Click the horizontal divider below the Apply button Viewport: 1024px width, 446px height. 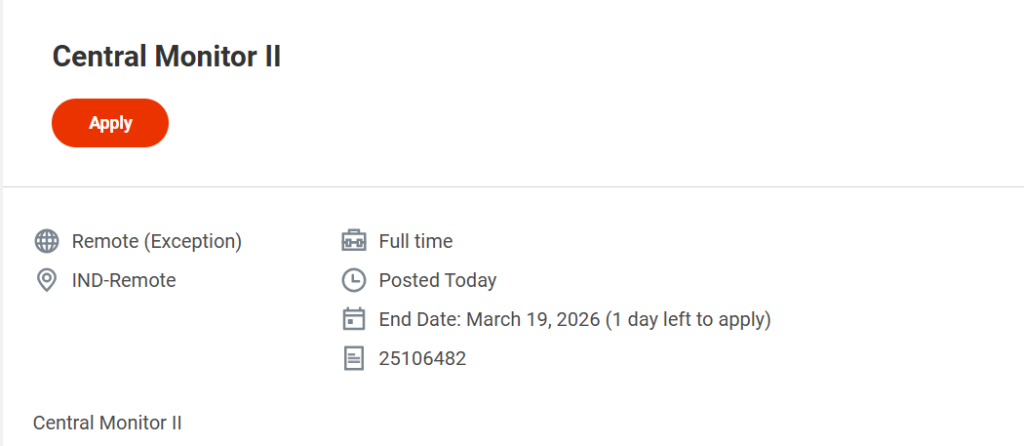[512, 186]
